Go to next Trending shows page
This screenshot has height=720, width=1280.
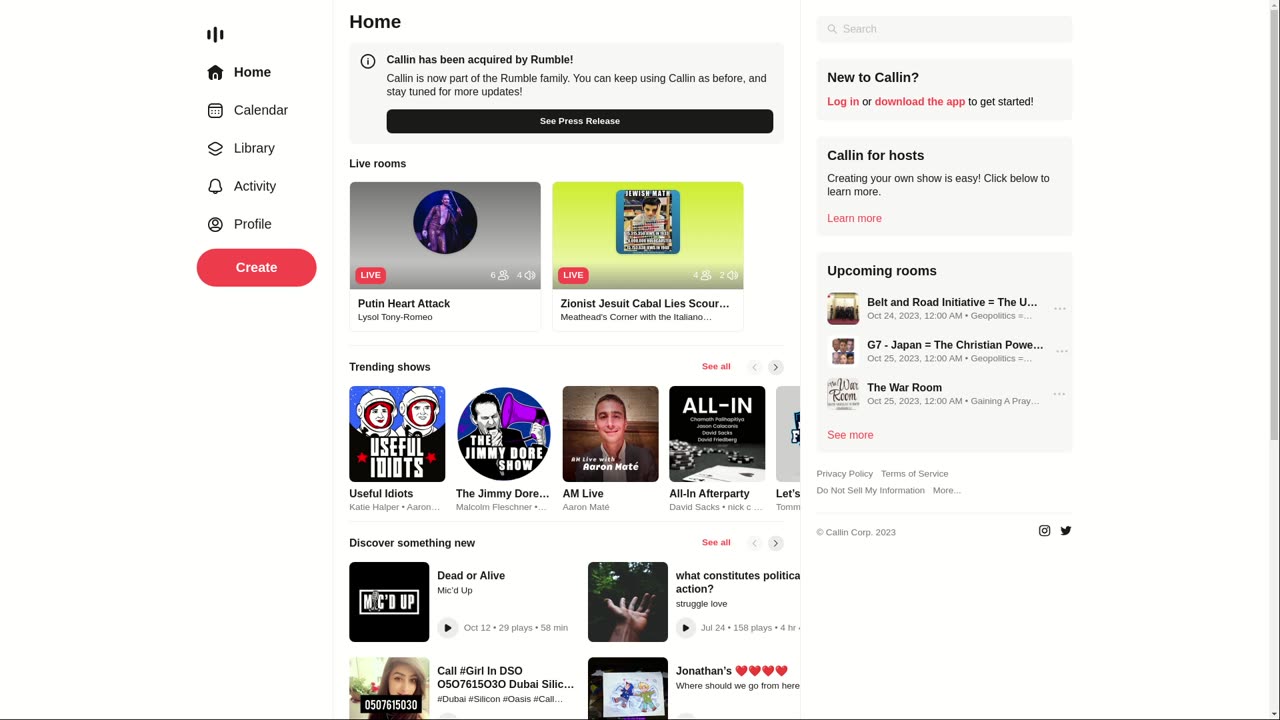pos(776,367)
